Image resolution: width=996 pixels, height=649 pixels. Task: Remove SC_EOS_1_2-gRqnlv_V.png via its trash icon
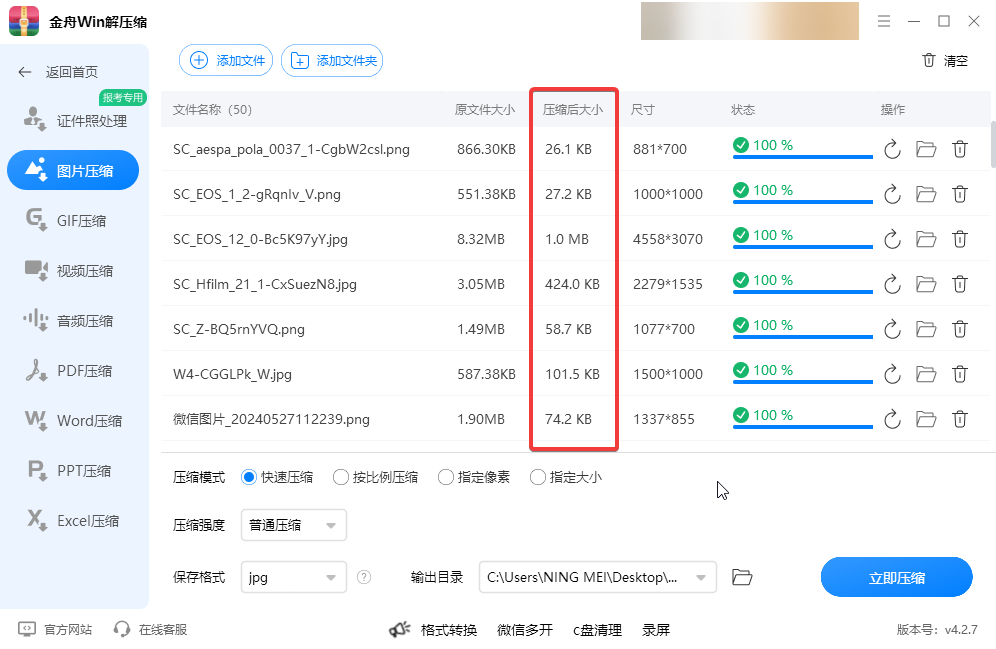point(960,194)
